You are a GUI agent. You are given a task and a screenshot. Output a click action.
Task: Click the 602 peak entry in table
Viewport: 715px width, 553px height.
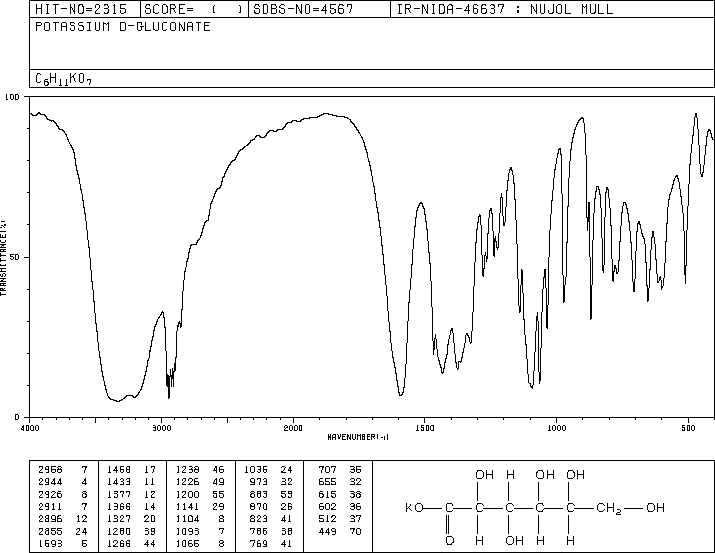tap(340, 506)
